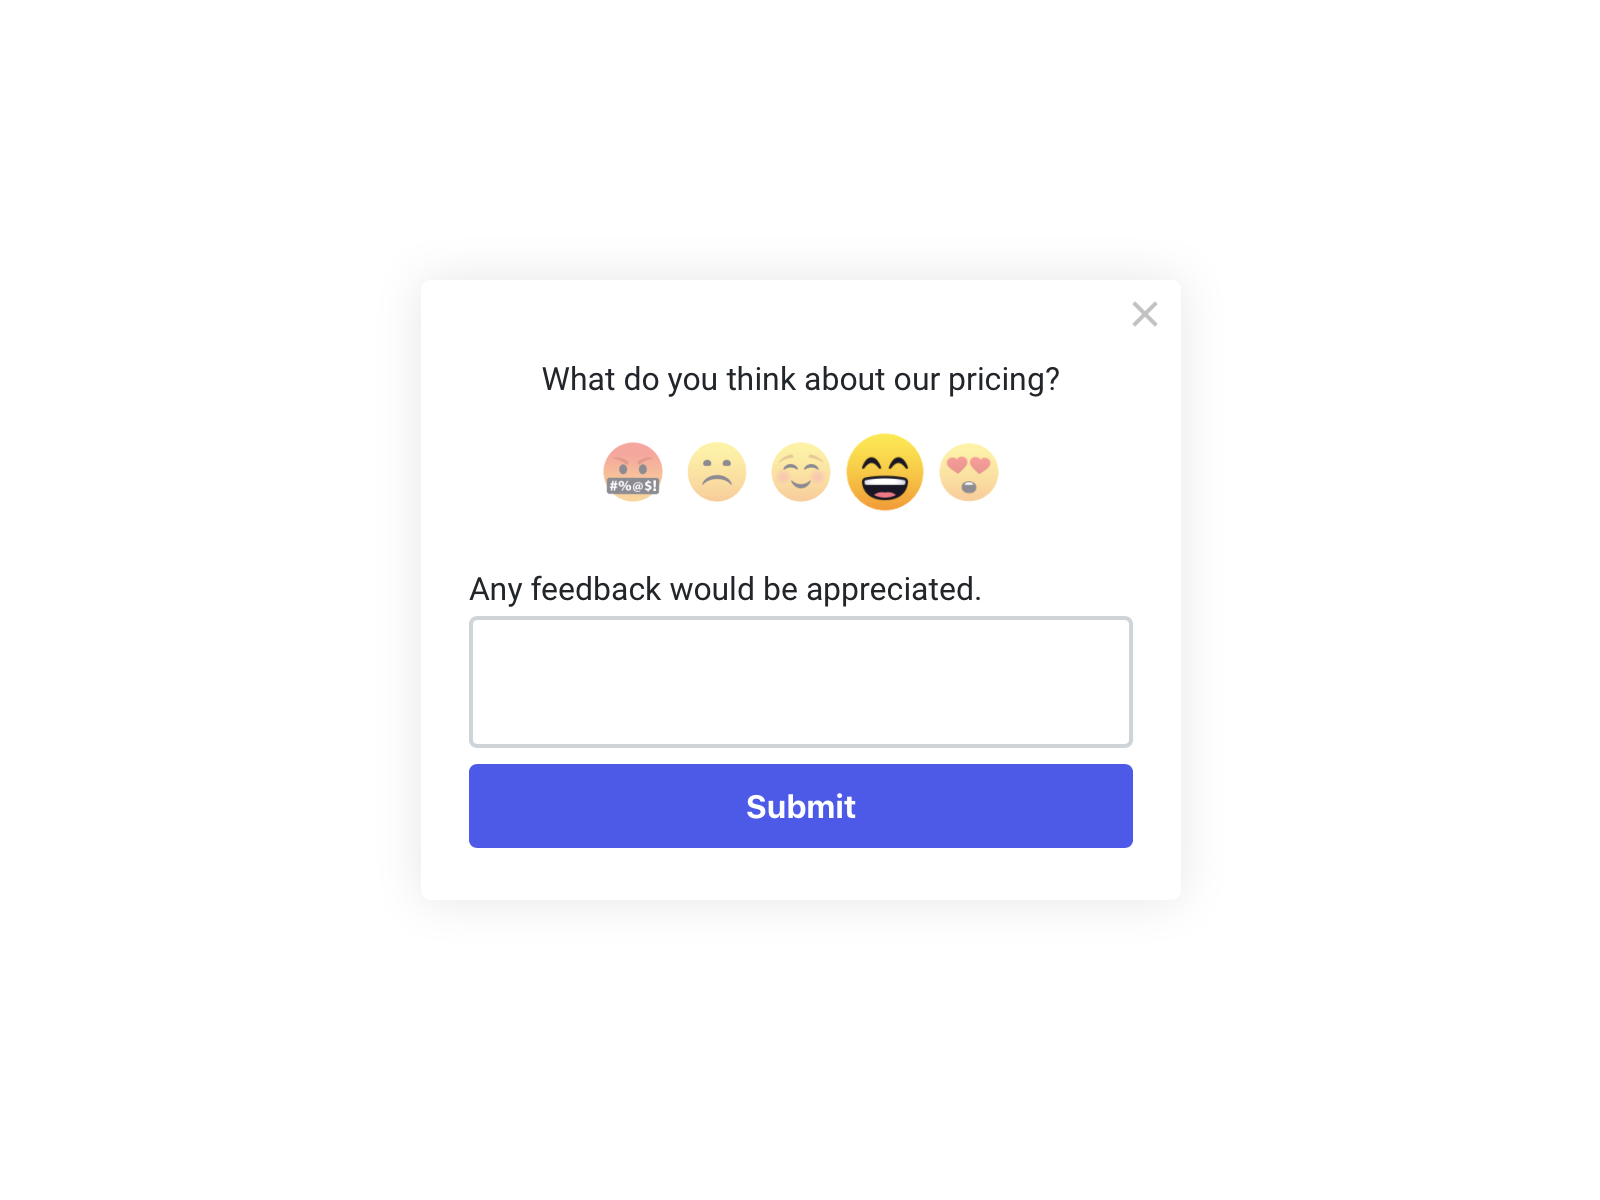Deselect the currently selected happy emoji
Viewport: 1600px width, 1200px height.
(885, 472)
